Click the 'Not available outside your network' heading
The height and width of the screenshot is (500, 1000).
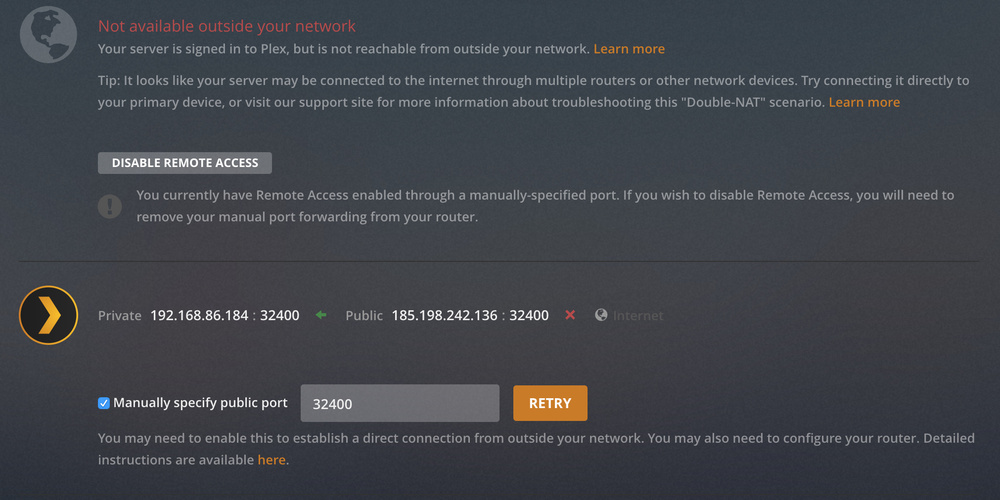point(227,26)
